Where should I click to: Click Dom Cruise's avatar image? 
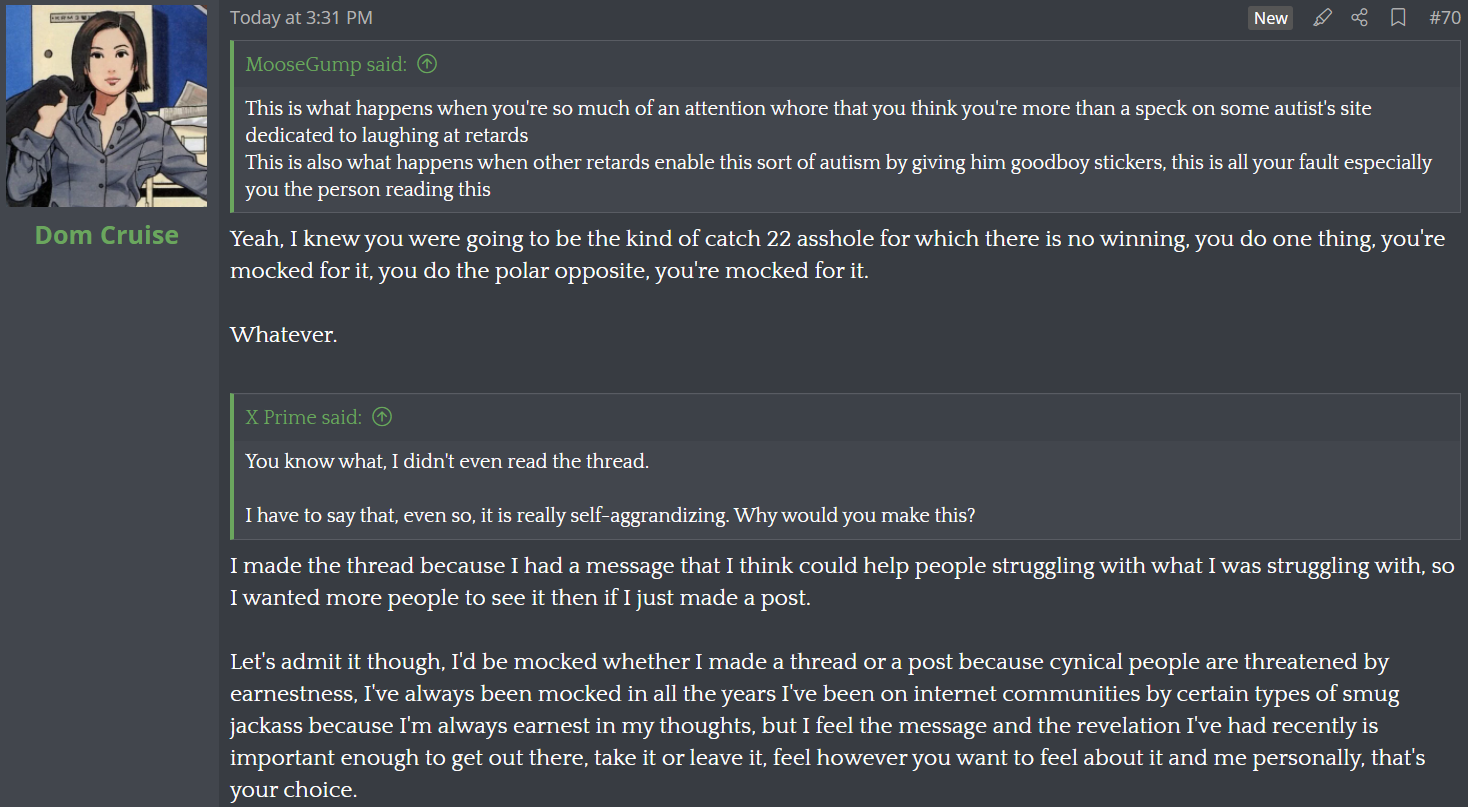(107, 106)
